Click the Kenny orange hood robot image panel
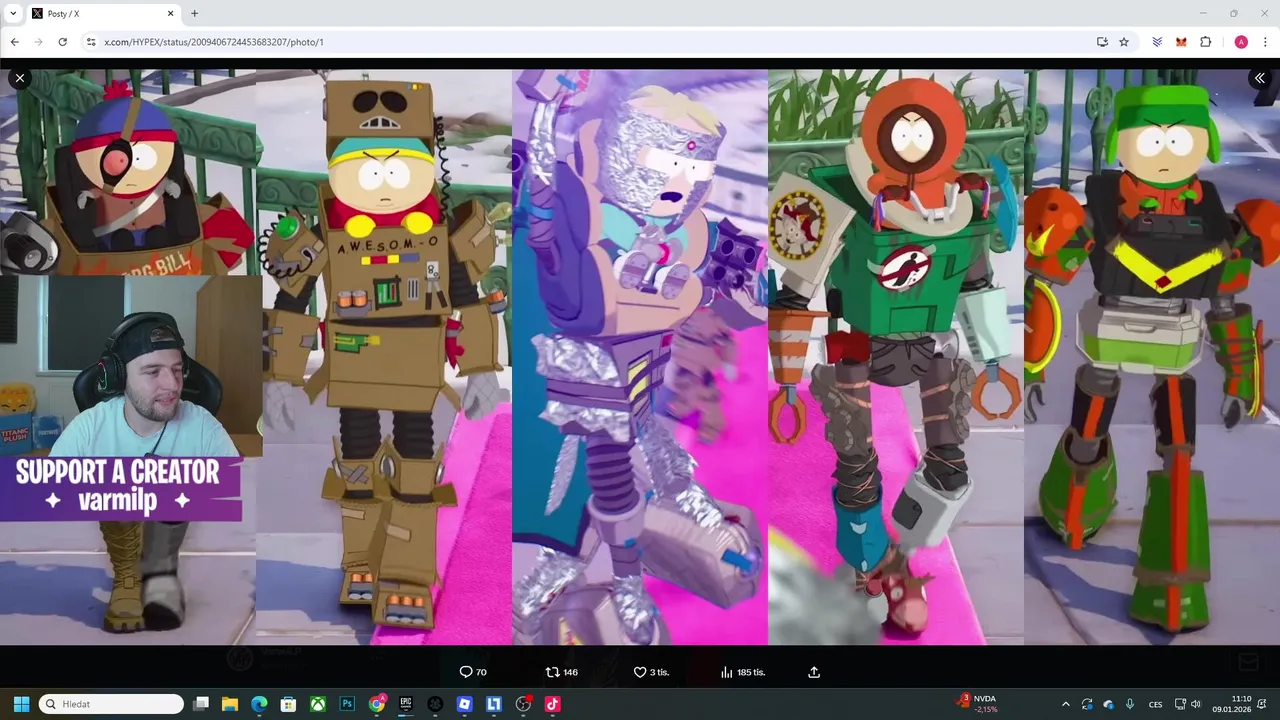Image resolution: width=1280 pixels, height=720 pixels. tap(896, 357)
